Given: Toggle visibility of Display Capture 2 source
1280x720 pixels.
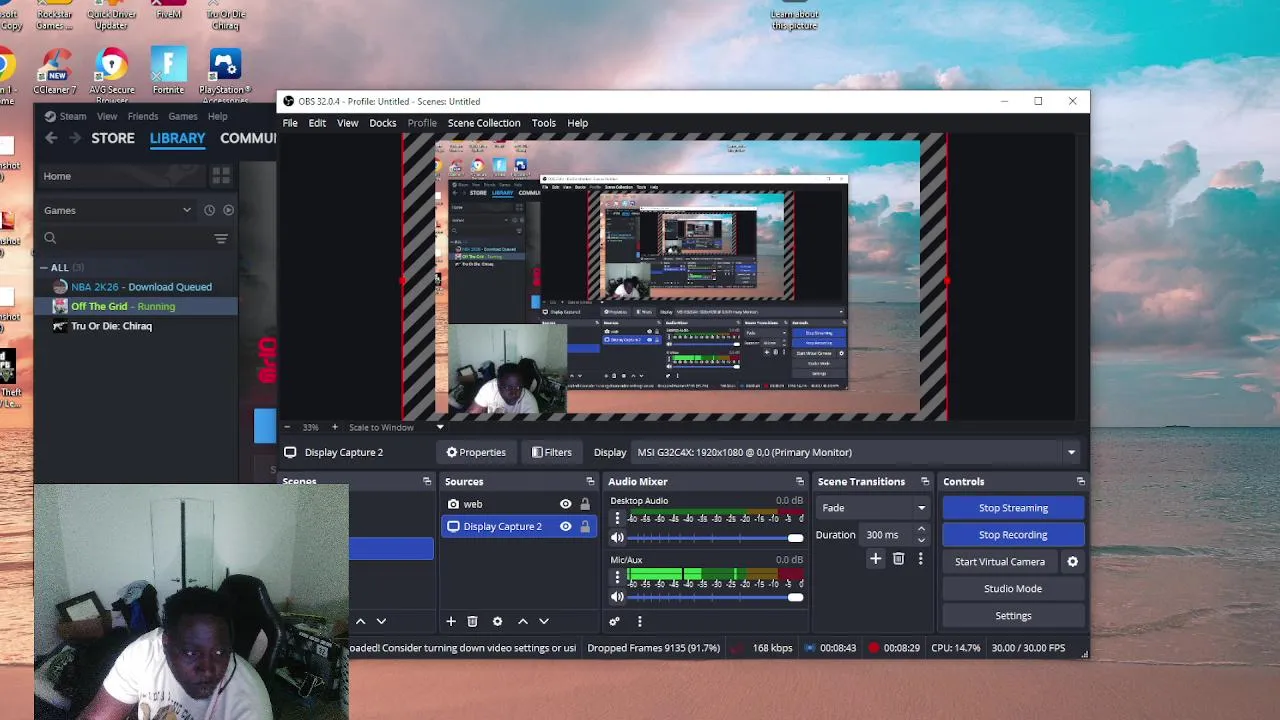Looking at the screenshot, I should pos(566,526).
